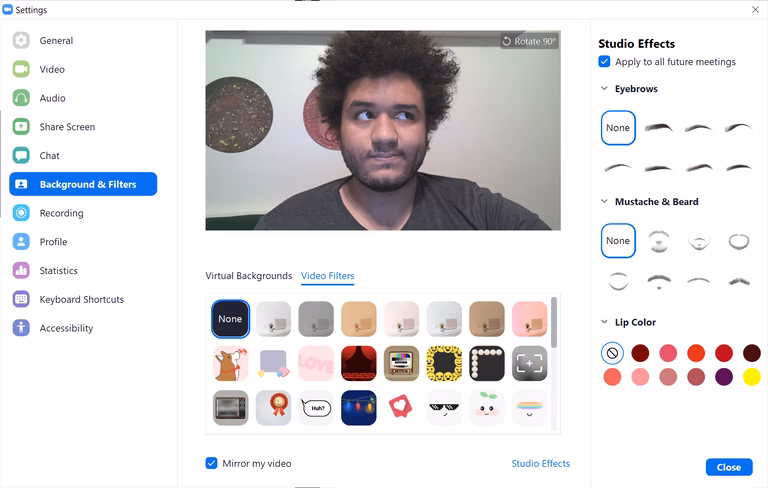This screenshot has height=488, width=768.
Task: Select the no lip color option
Action: 612,353
